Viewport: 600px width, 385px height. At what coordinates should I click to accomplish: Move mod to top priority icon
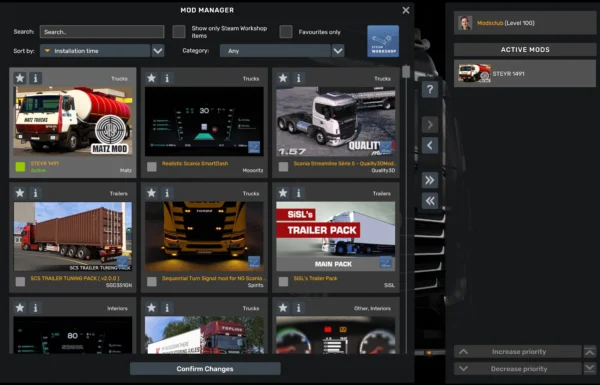coord(590,351)
